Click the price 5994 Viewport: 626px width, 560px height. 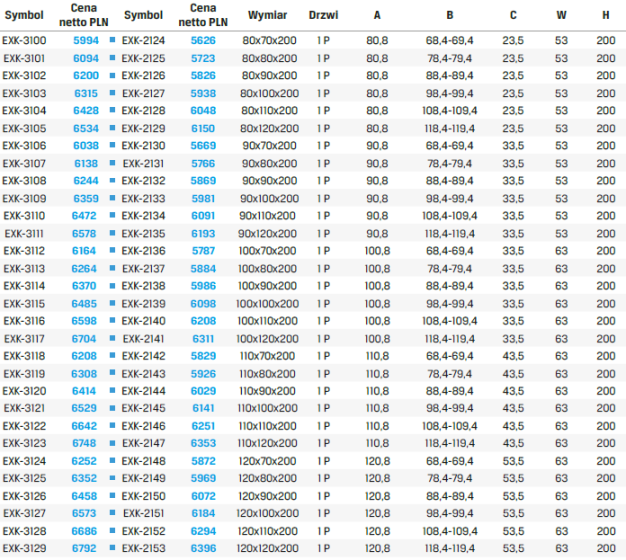86,40
